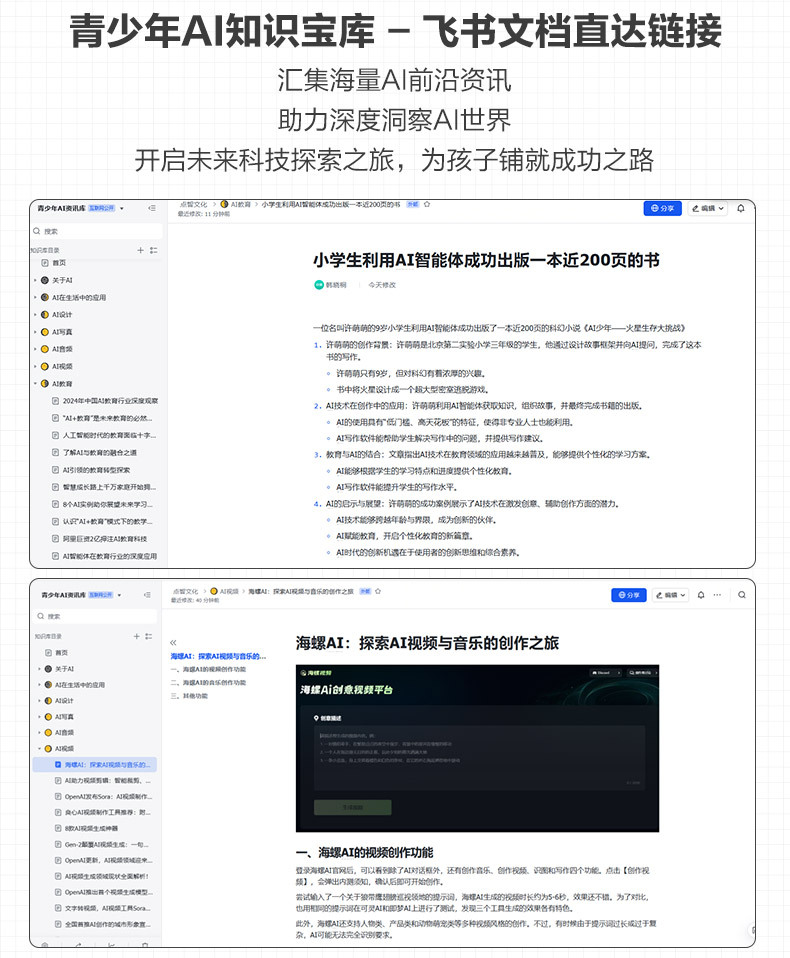Open 2024年中国AI教育行业深度观察 page

[110, 401]
